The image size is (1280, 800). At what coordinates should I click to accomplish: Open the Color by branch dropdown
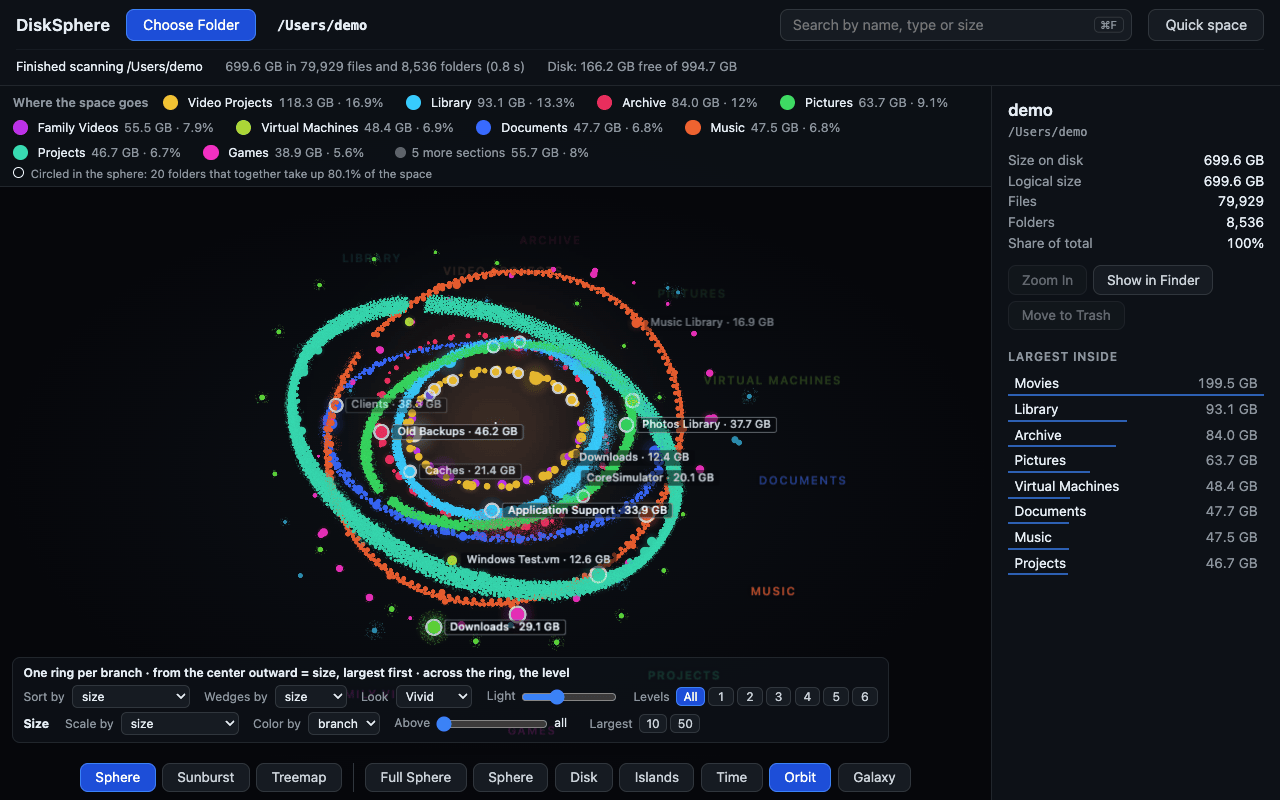point(344,724)
